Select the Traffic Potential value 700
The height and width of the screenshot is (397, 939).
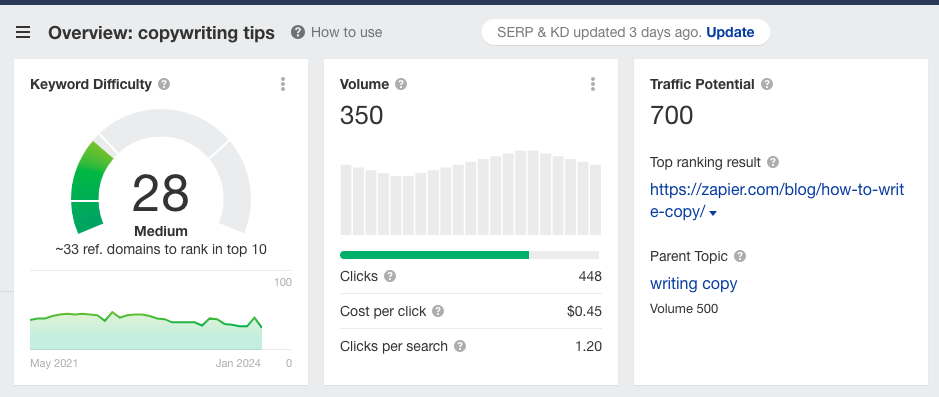click(672, 115)
